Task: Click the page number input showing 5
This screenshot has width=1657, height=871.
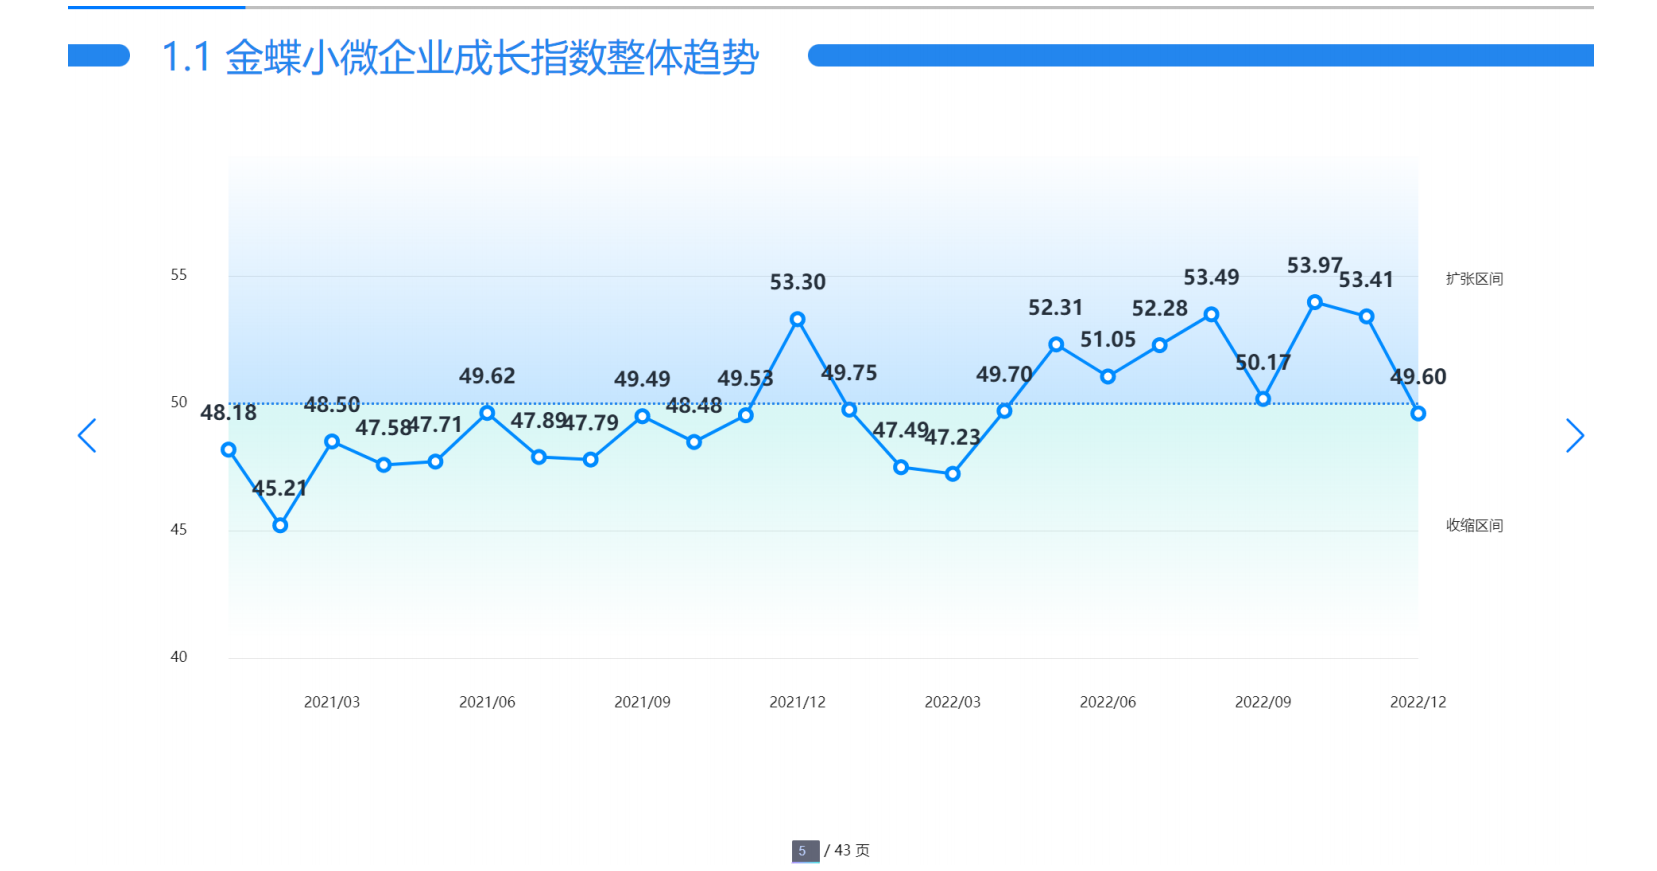Action: 805,851
